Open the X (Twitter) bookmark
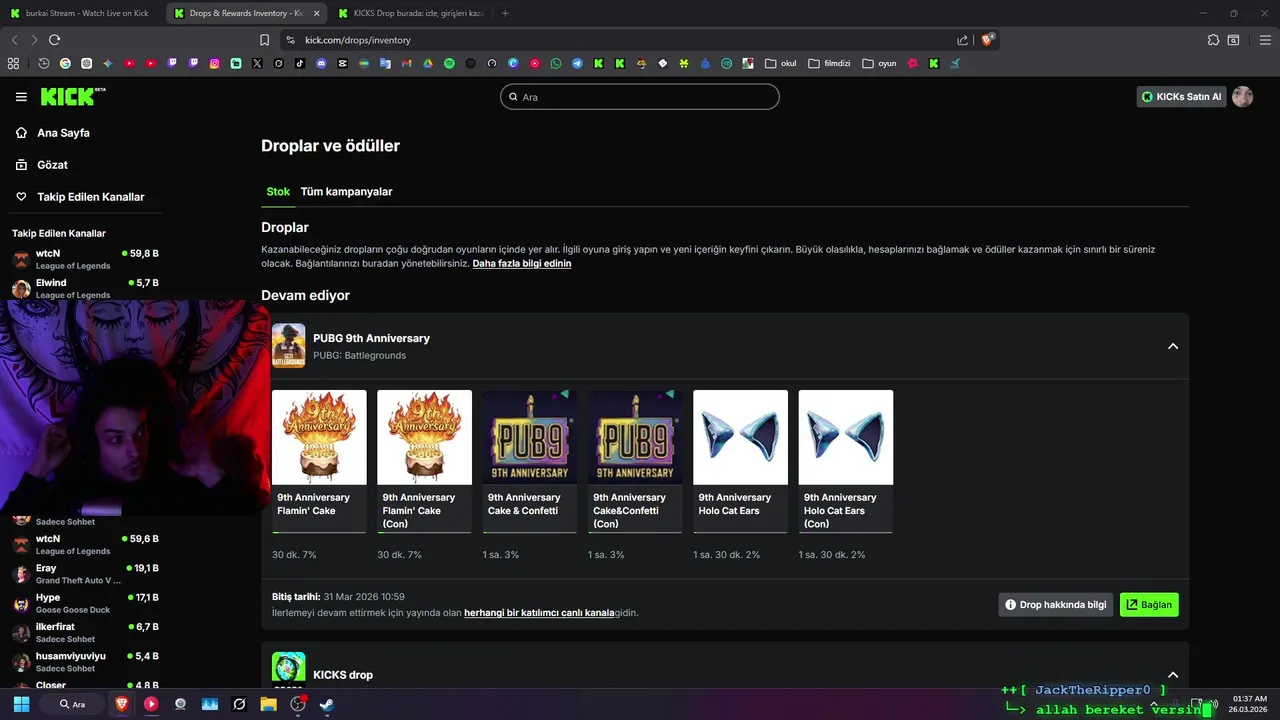1280x720 pixels. point(257,63)
